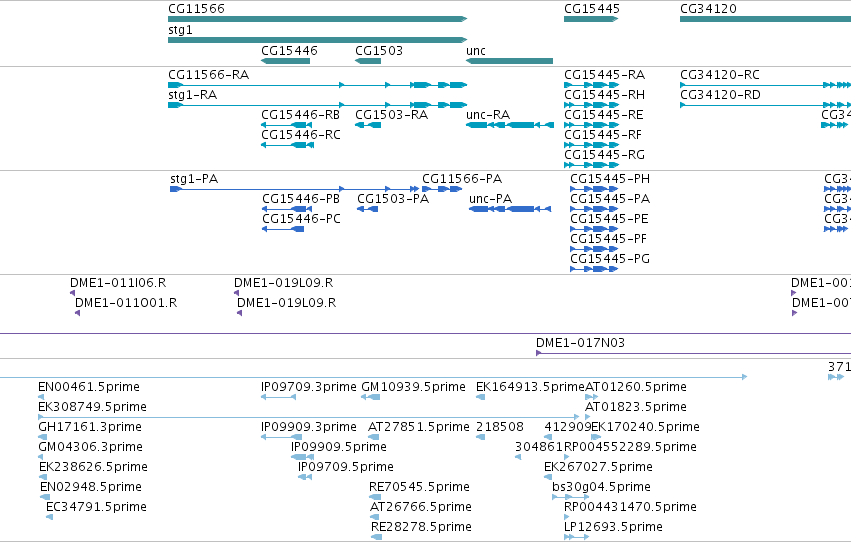Click the CG15445-RA transcript label
This screenshot has width=851, height=542.
(605, 75)
